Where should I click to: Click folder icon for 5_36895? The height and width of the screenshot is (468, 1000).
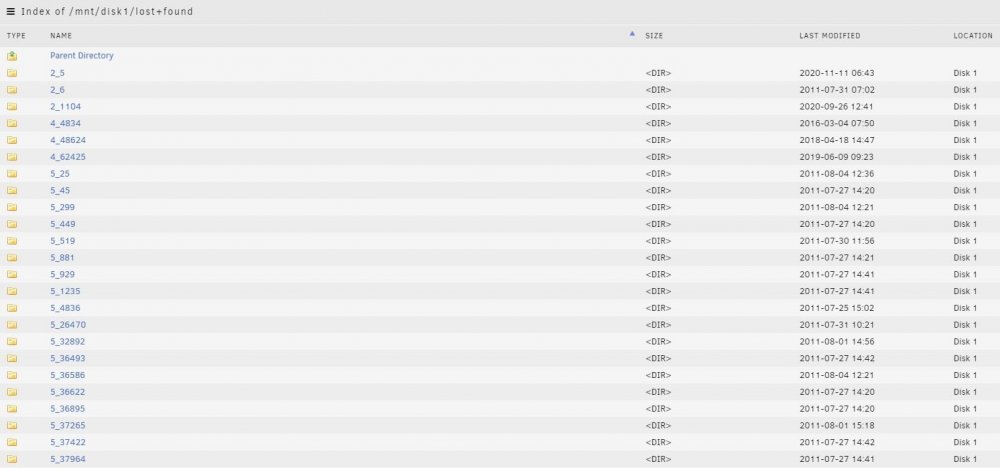click(12, 409)
